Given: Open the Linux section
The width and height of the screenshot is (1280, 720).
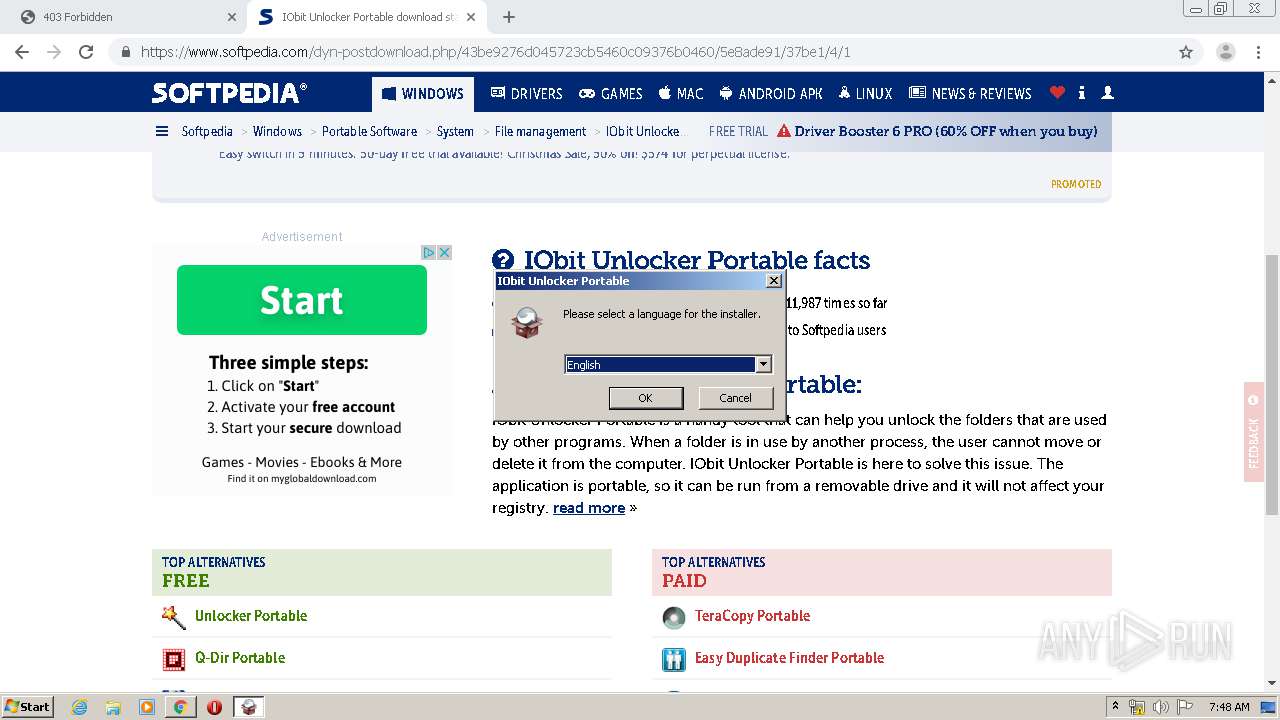Looking at the screenshot, I should click(x=866, y=94).
